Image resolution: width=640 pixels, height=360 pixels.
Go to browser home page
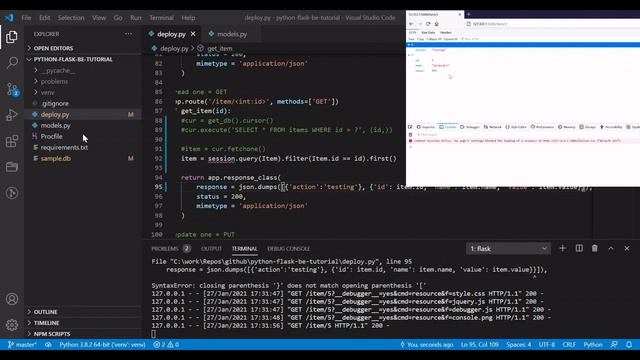[x=436, y=24]
